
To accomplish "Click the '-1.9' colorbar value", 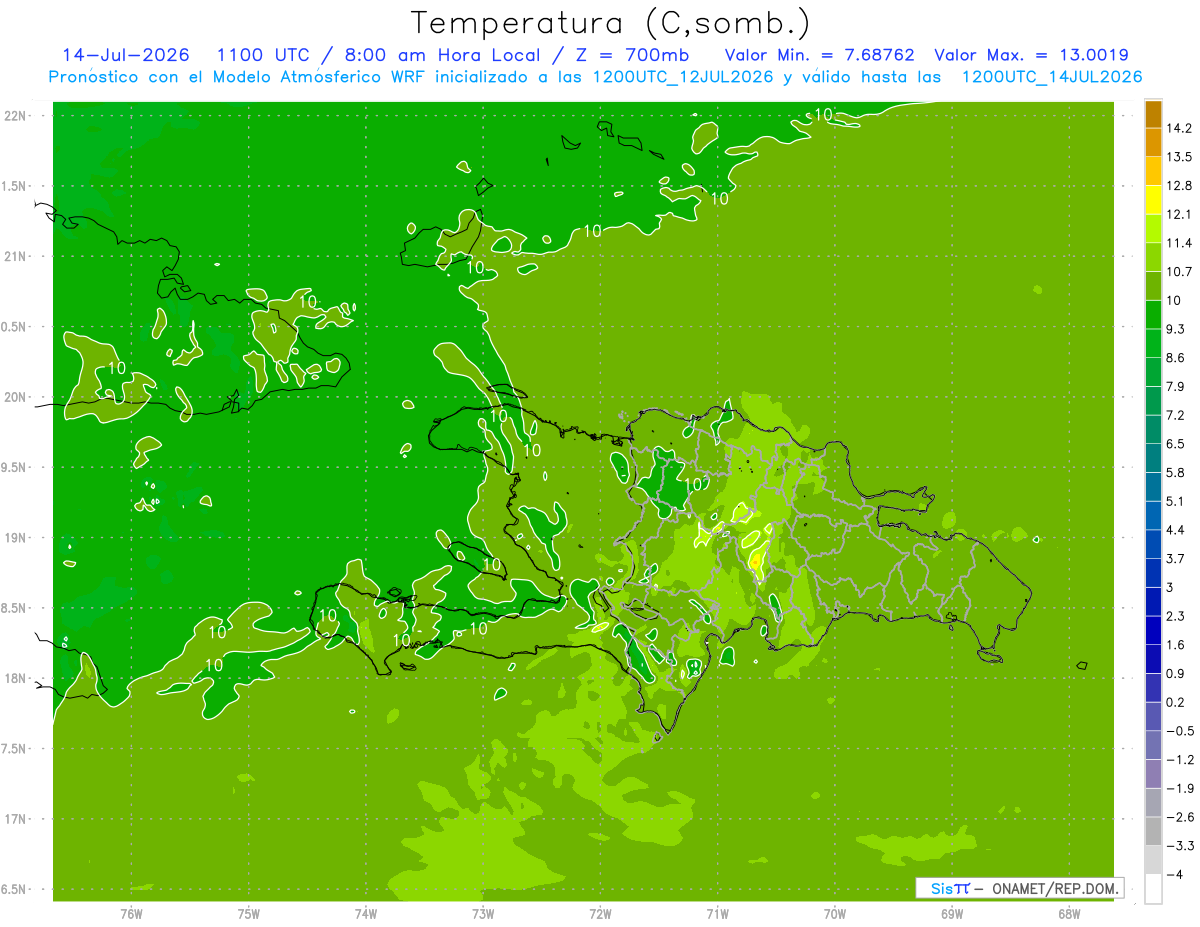I will pyautogui.click(x=1179, y=788).
